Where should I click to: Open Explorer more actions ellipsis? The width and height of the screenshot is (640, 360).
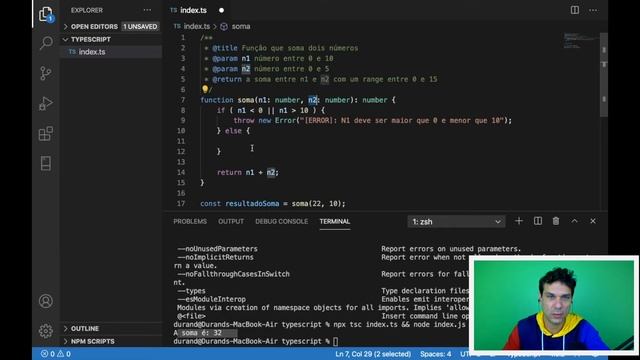pos(147,10)
